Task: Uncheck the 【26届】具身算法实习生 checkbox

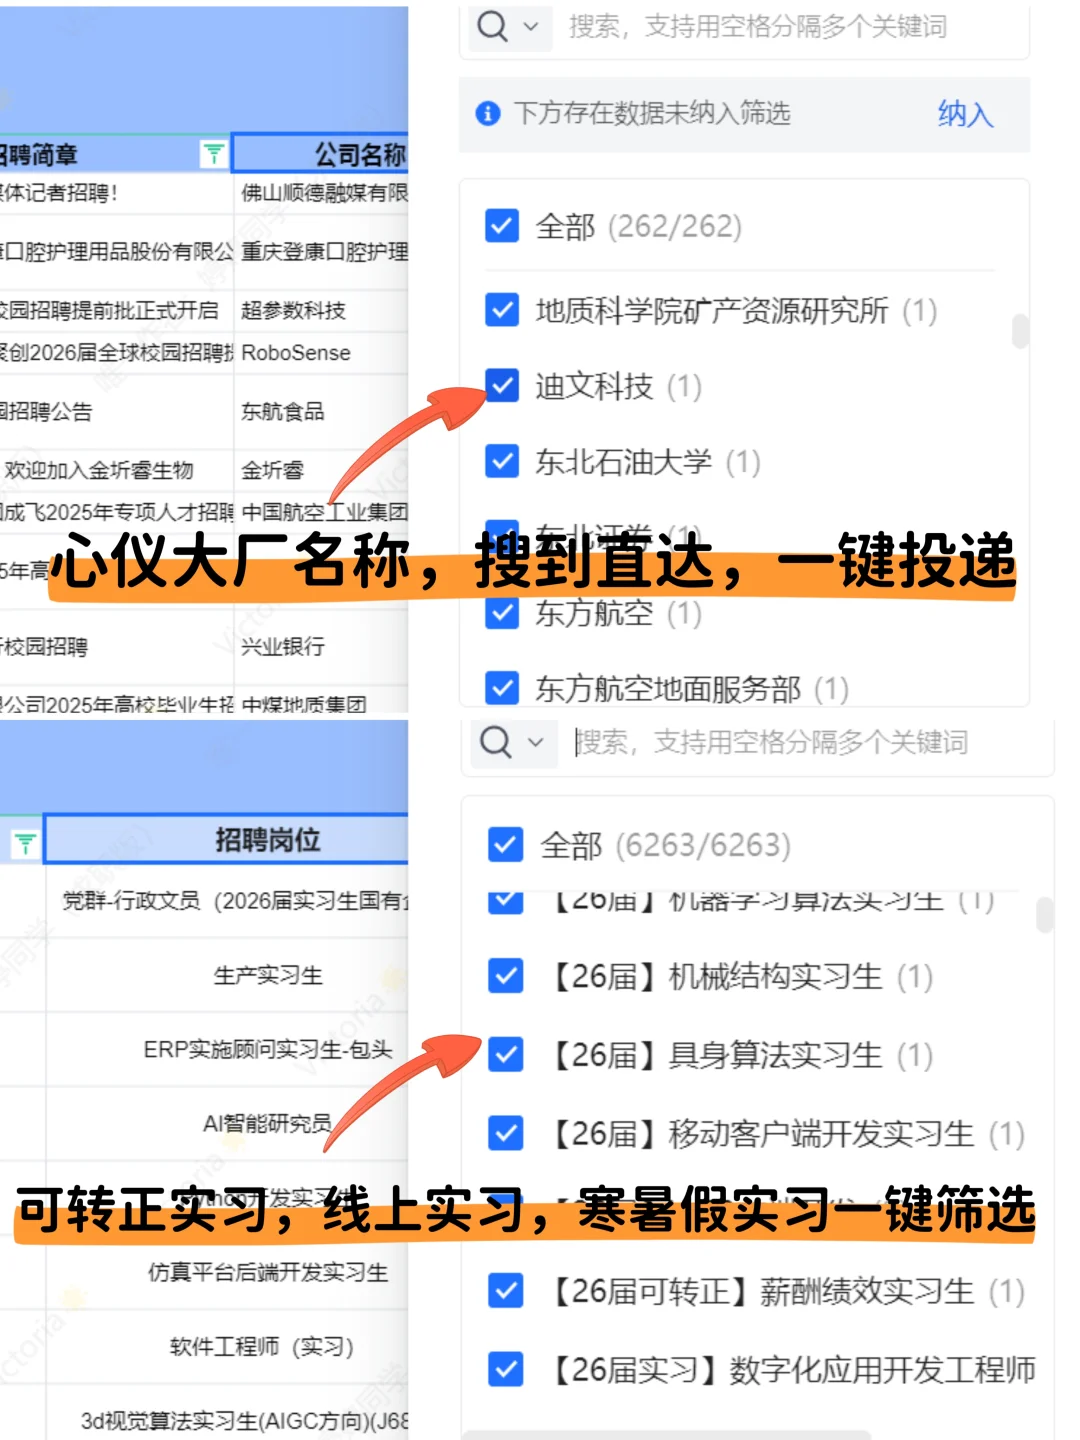Action: pos(505,1055)
